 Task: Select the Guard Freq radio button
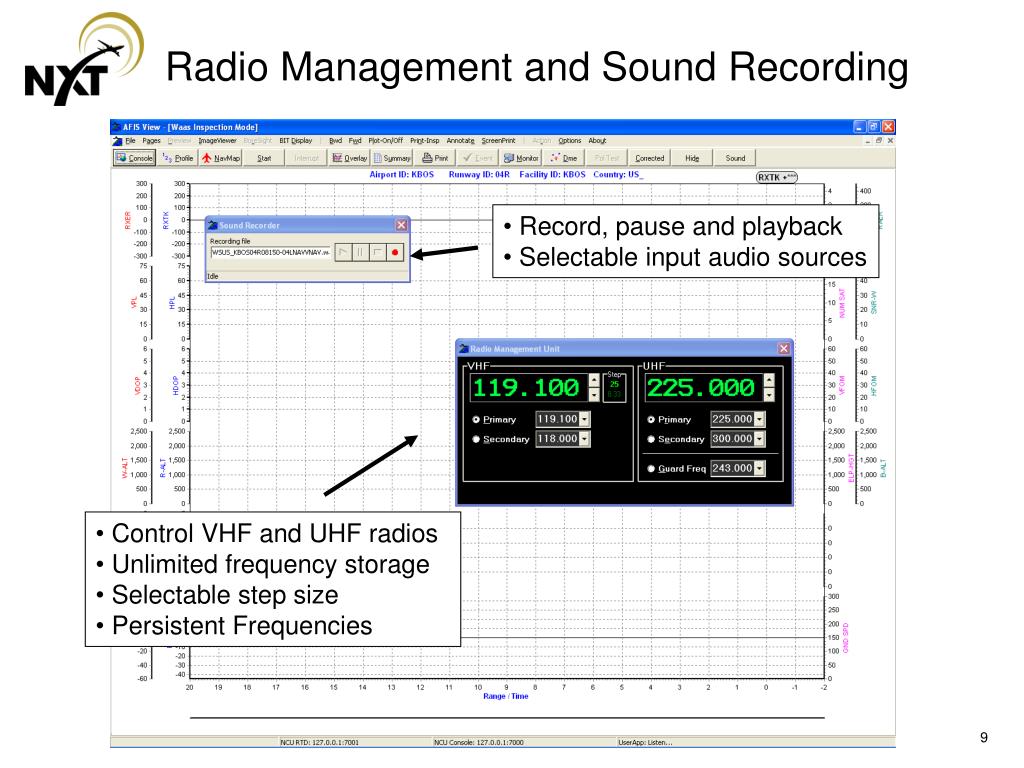click(x=651, y=468)
